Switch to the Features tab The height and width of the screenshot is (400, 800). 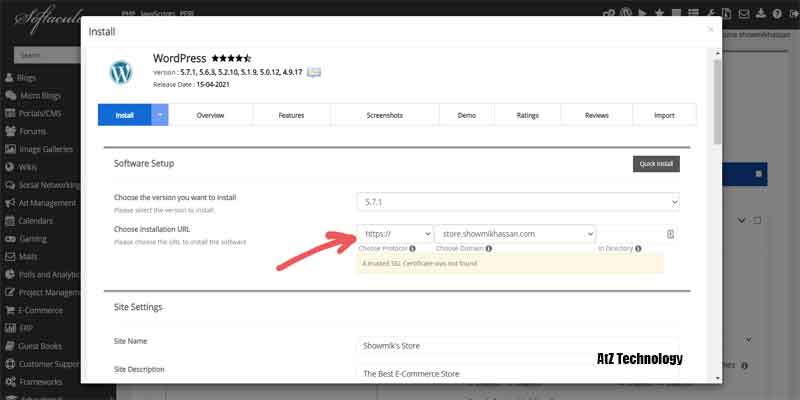coord(291,115)
